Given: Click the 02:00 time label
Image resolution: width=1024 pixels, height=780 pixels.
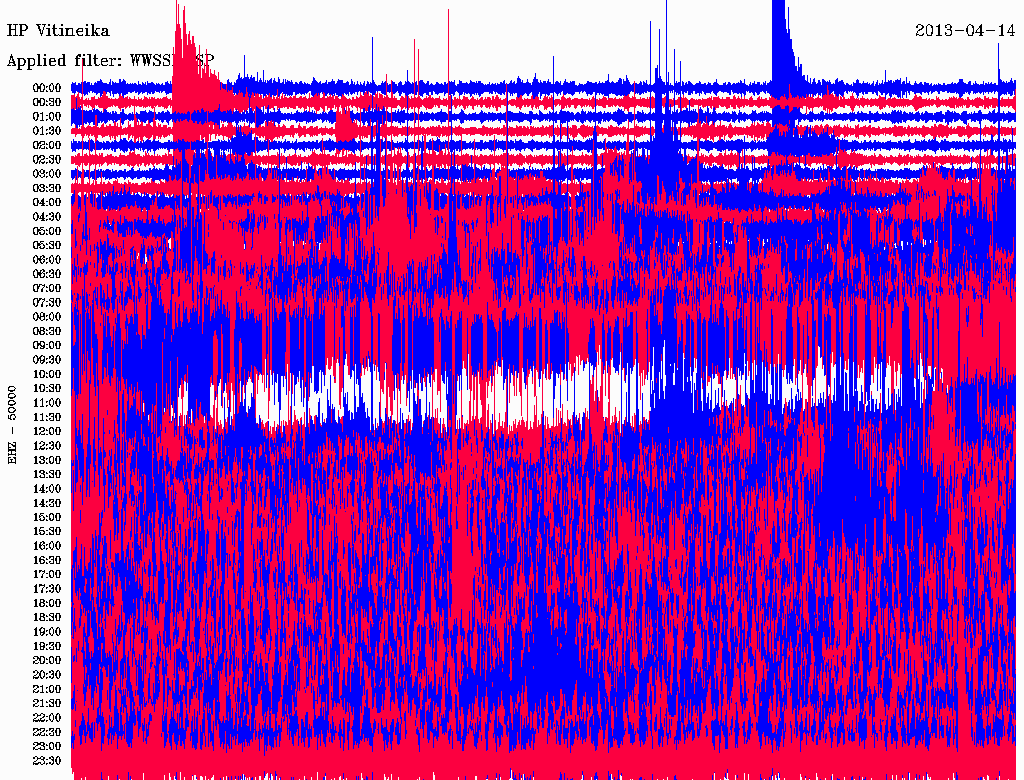Looking at the screenshot, I should click(47, 146).
